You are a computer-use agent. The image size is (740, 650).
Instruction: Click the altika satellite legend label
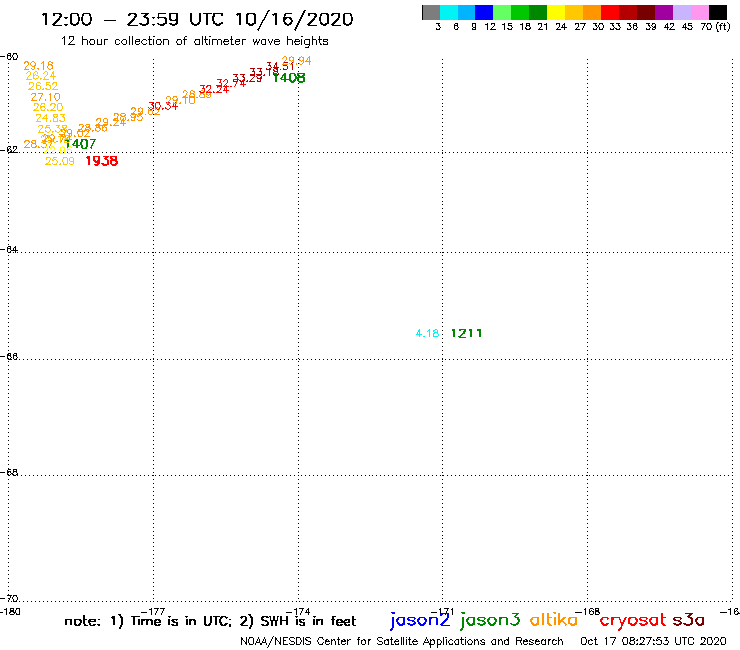tap(554, 620)
